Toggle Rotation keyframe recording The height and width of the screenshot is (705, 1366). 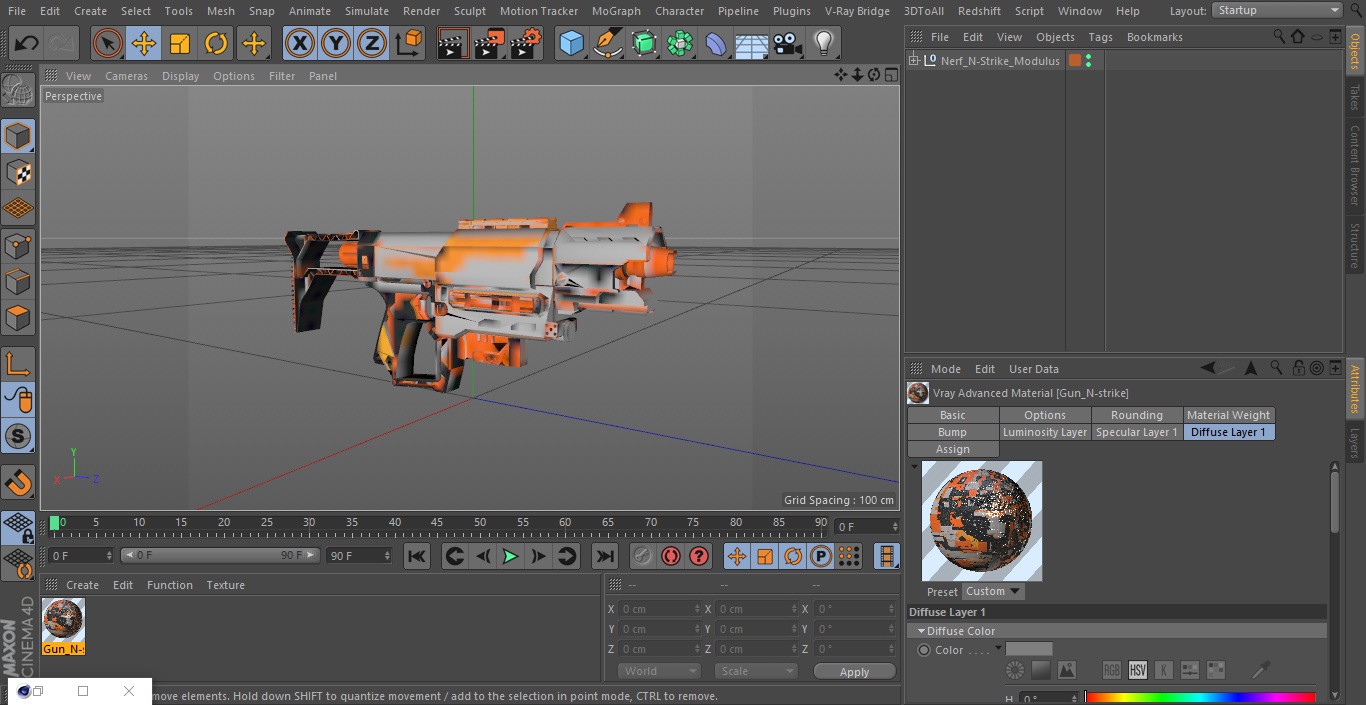pyautogui.click(x=793, y=556)
